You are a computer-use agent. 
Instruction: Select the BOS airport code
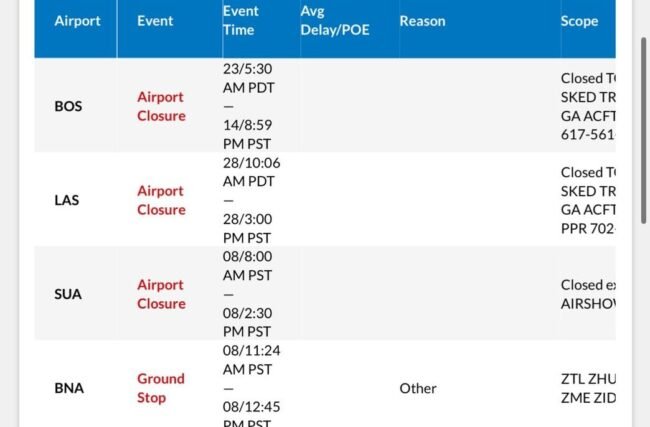(68, 106)
